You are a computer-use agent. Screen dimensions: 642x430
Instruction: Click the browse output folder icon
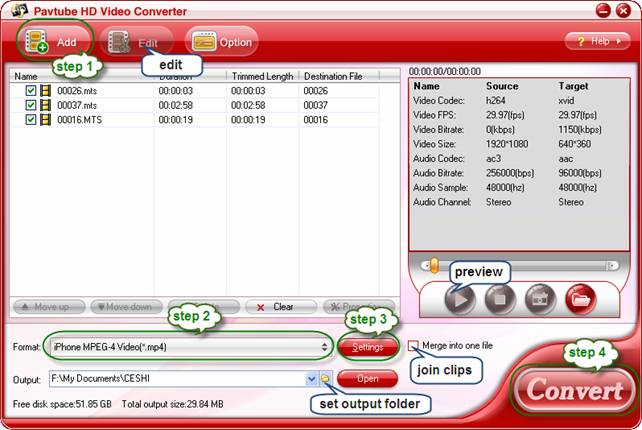point(326,379)
